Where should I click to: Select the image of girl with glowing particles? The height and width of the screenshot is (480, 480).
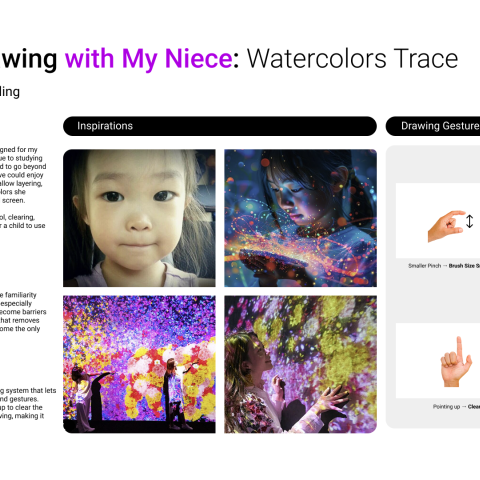300,218
